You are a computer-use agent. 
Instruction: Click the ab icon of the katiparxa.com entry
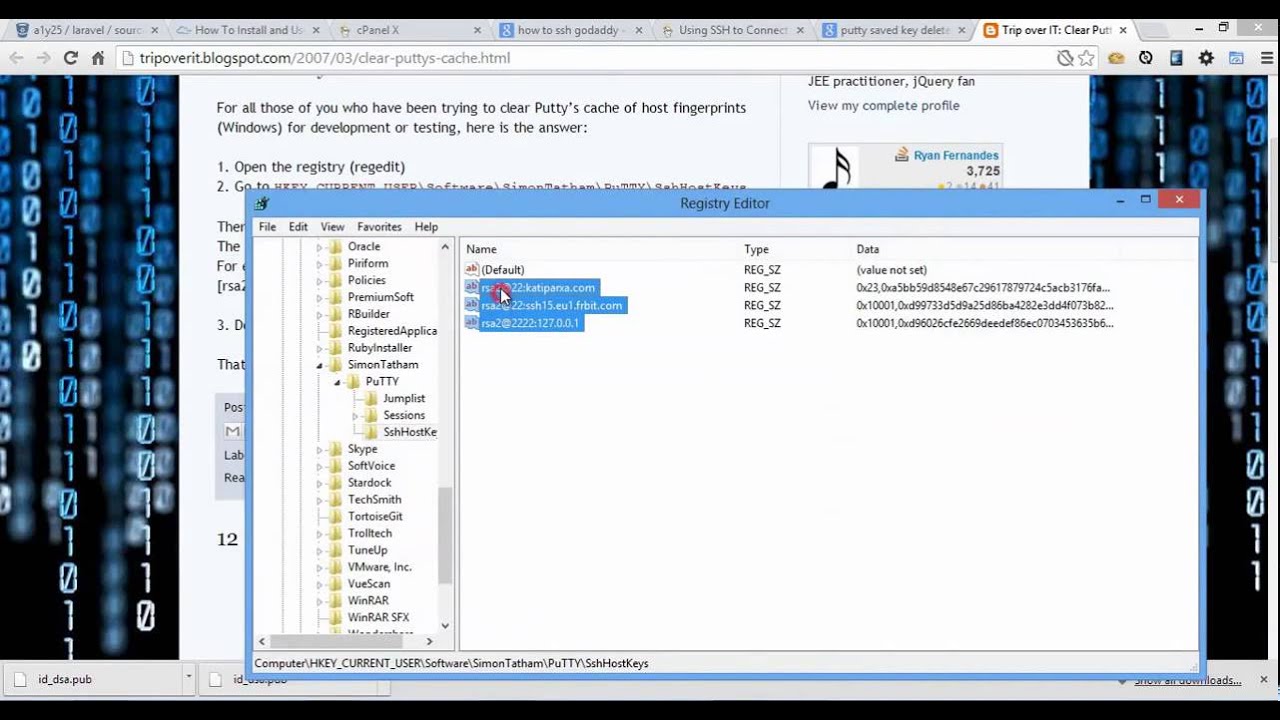472,287
